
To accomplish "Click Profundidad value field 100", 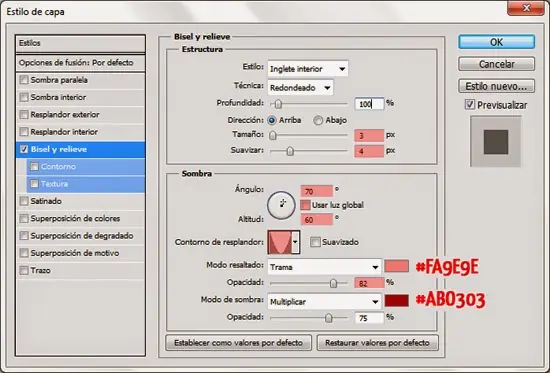I will [369, 104].
